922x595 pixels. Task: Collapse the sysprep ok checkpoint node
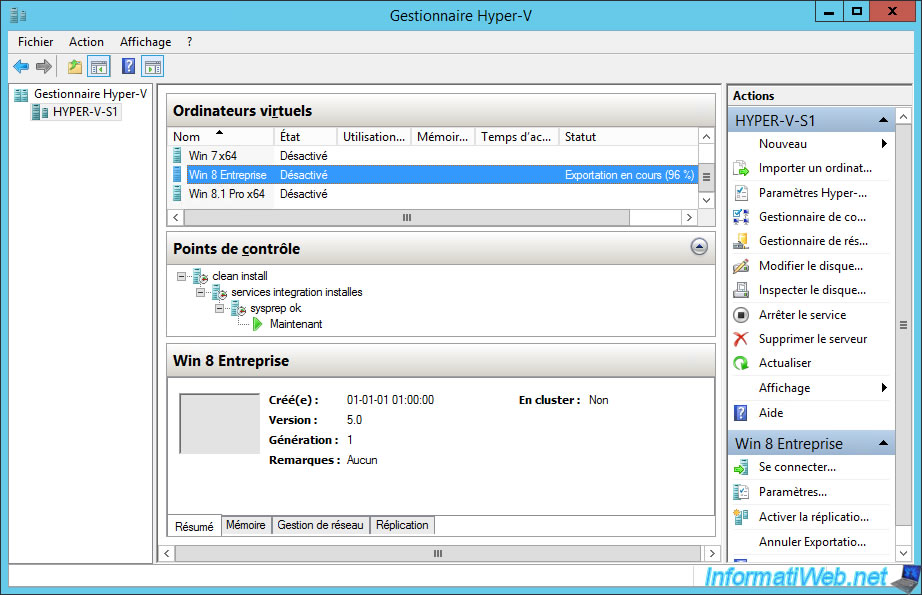[219, 308]
